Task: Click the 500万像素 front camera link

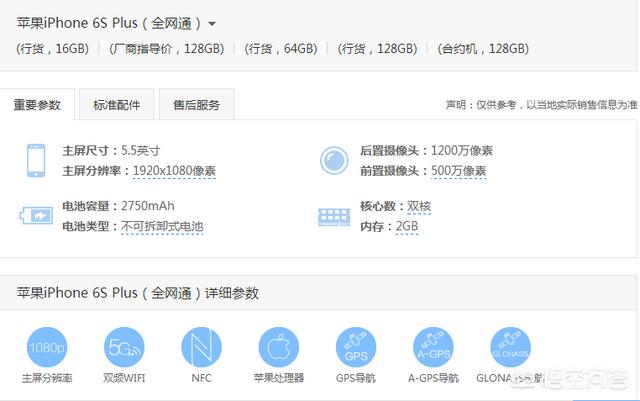Action: point(458,171)
